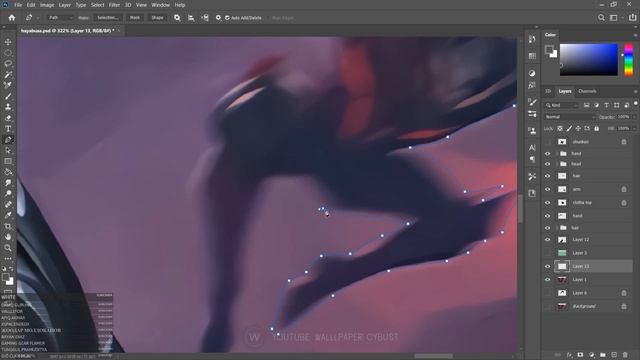This screenshot has height=360, width=640.
Task: Open the Search icon at top right
Action: point(601,18)
